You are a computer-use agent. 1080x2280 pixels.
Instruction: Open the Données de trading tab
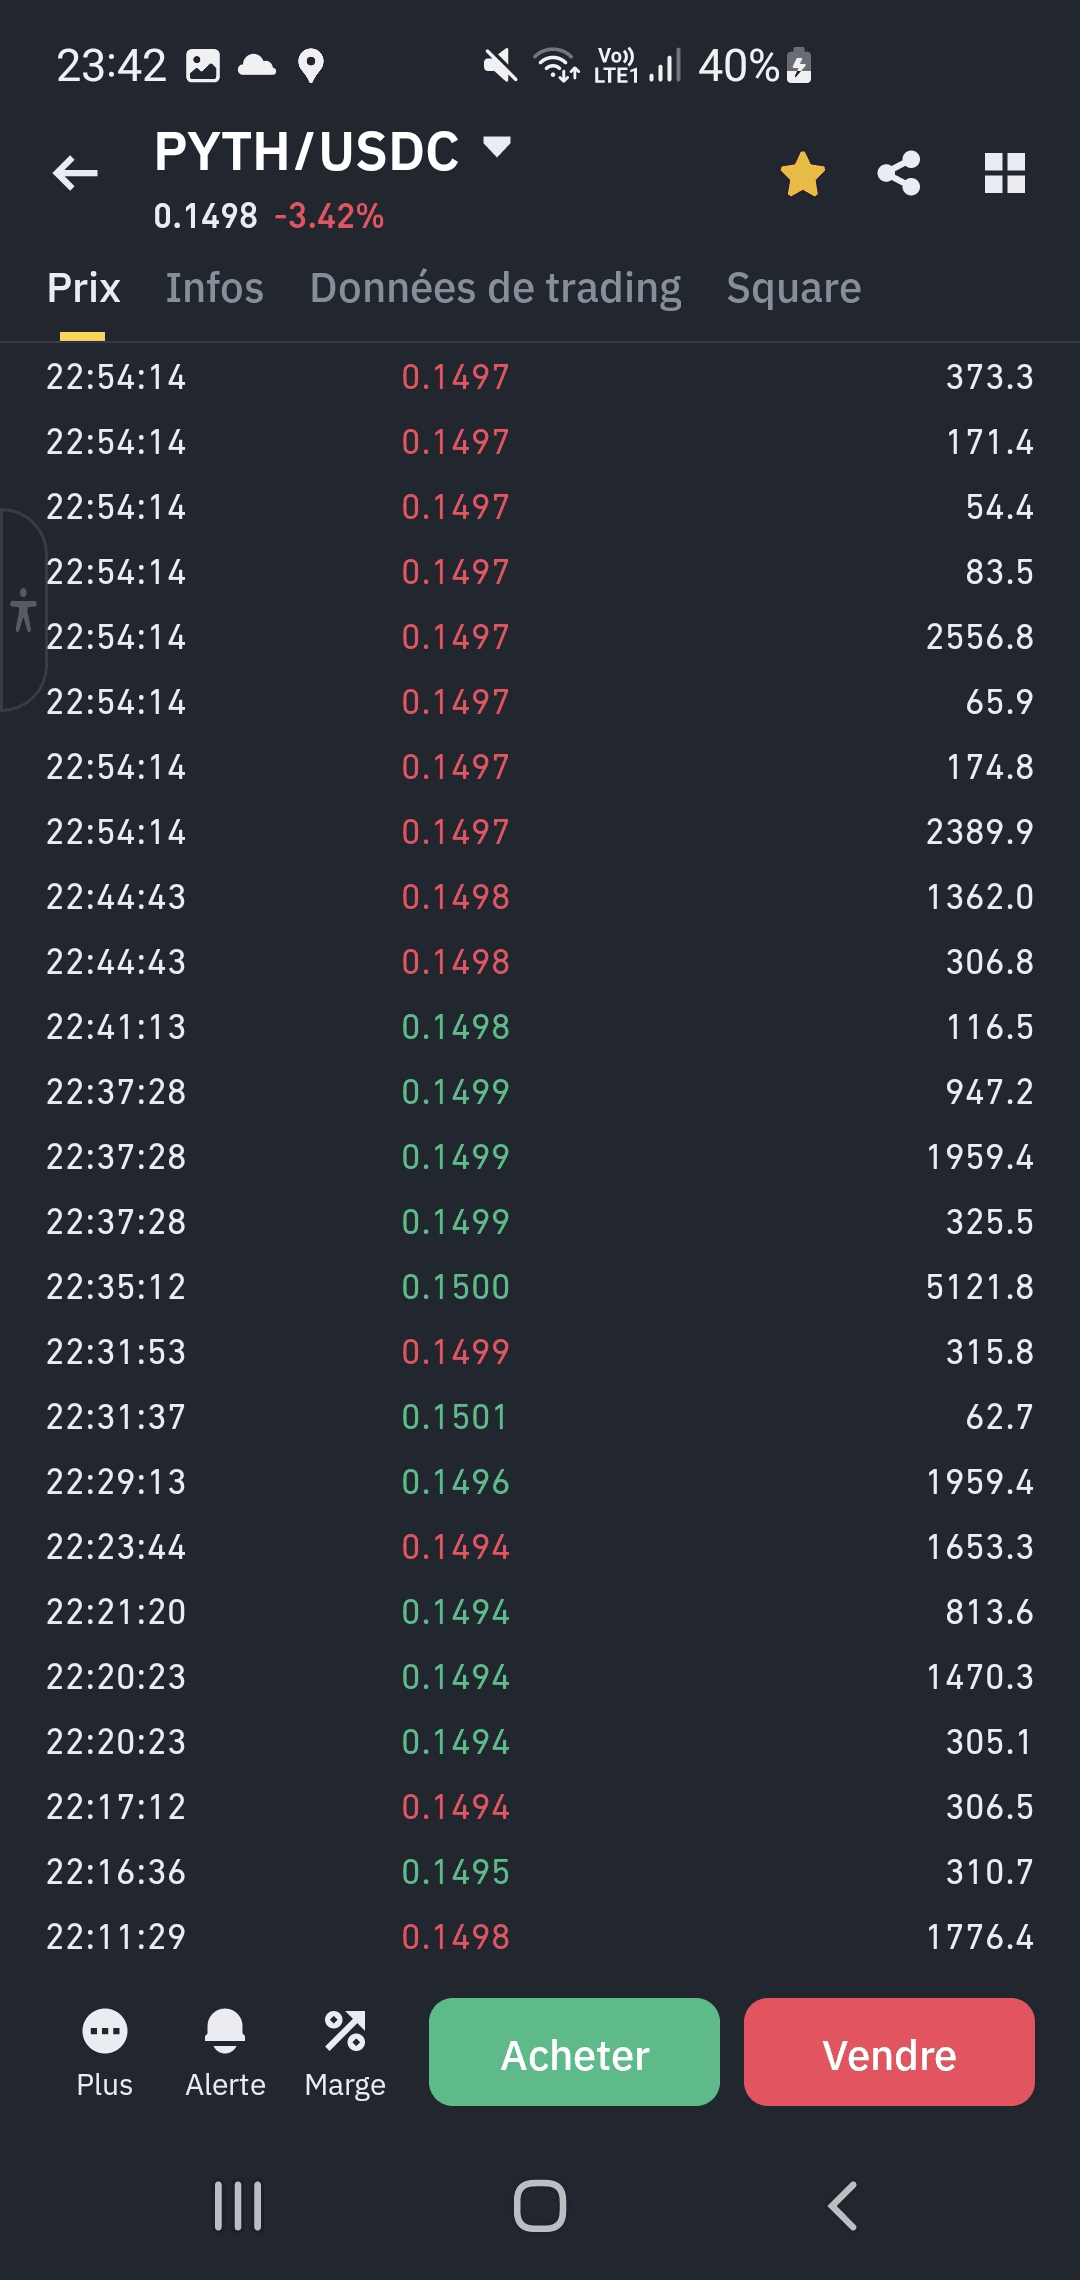tap(495, 288)
